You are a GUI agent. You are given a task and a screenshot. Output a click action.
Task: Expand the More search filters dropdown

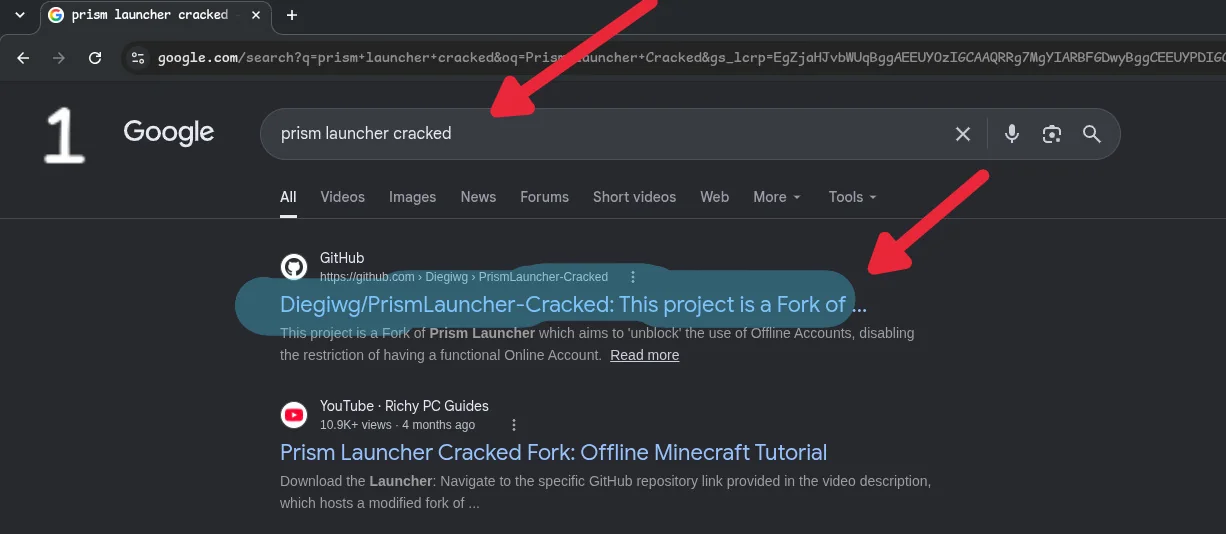pos(777,197)
